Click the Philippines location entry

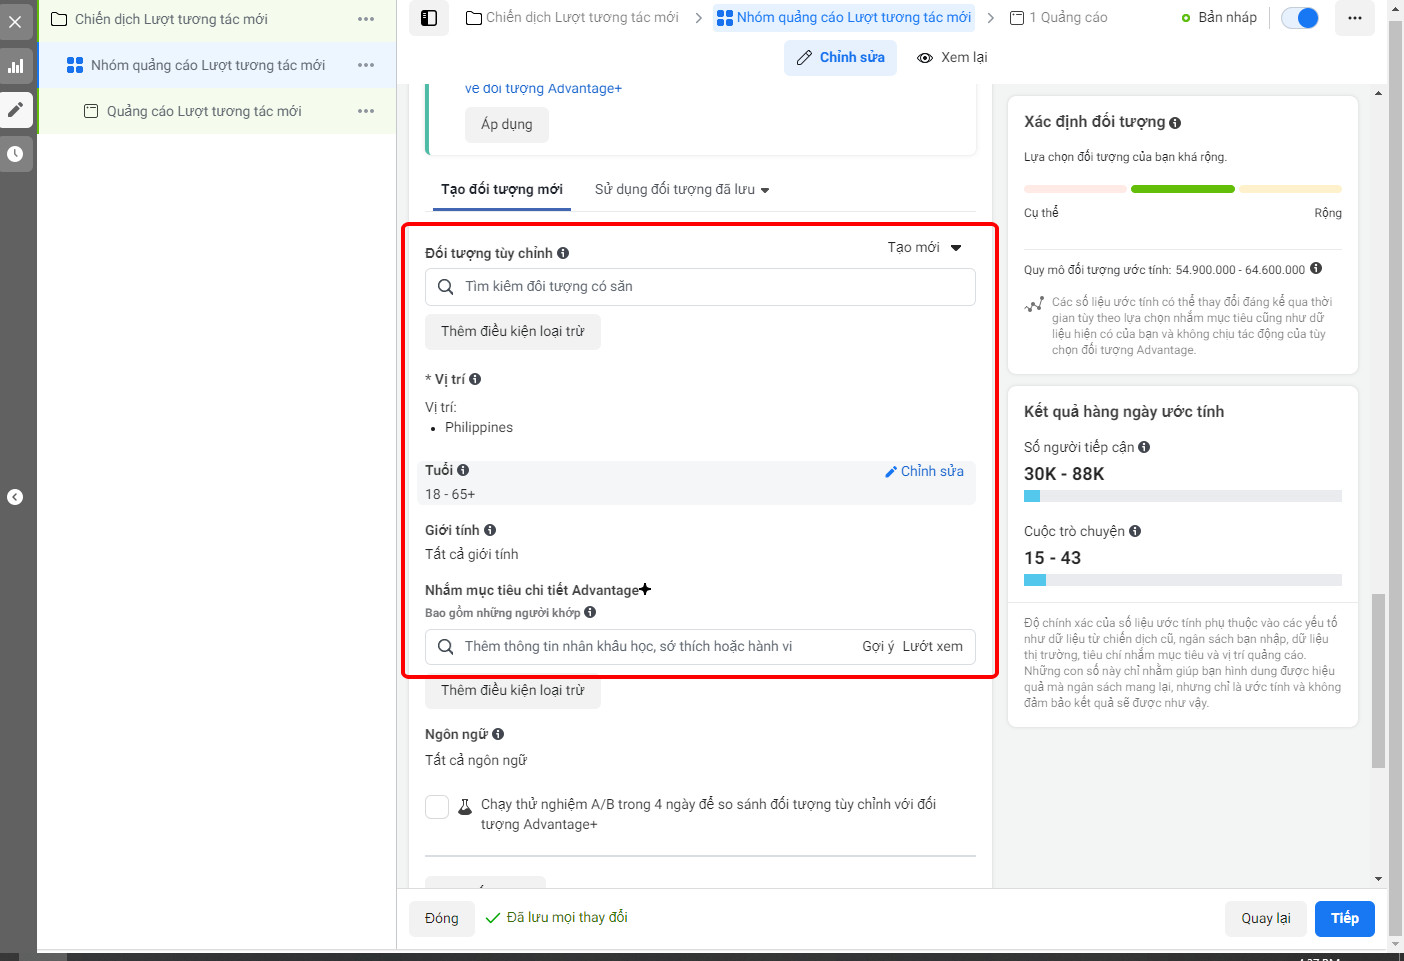click(x=479, y=427)
